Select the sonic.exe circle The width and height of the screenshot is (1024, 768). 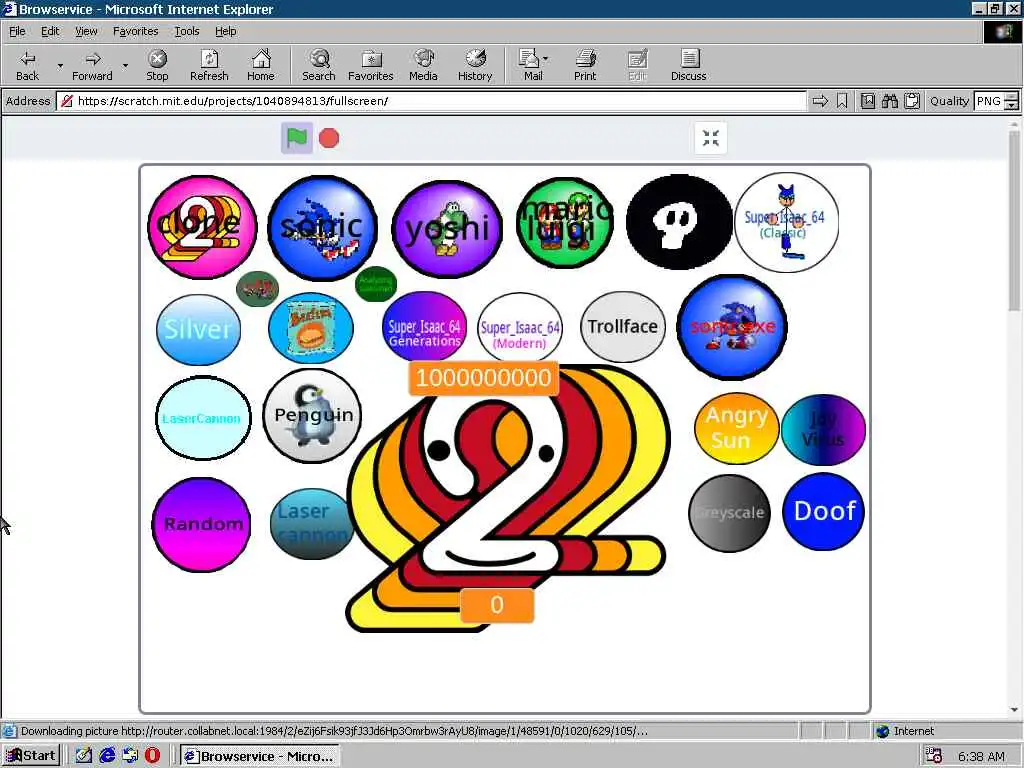click(732, 327)
